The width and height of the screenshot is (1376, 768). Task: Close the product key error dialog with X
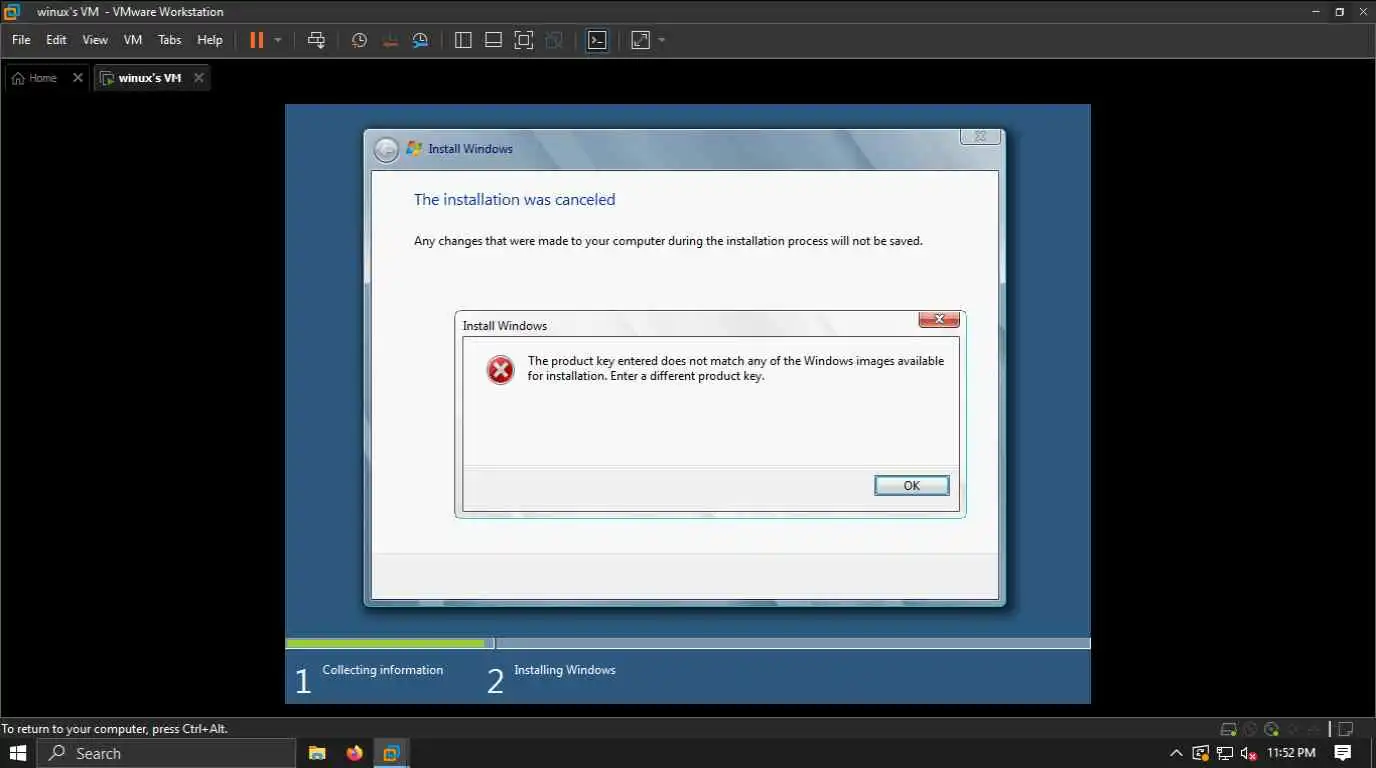939,319
